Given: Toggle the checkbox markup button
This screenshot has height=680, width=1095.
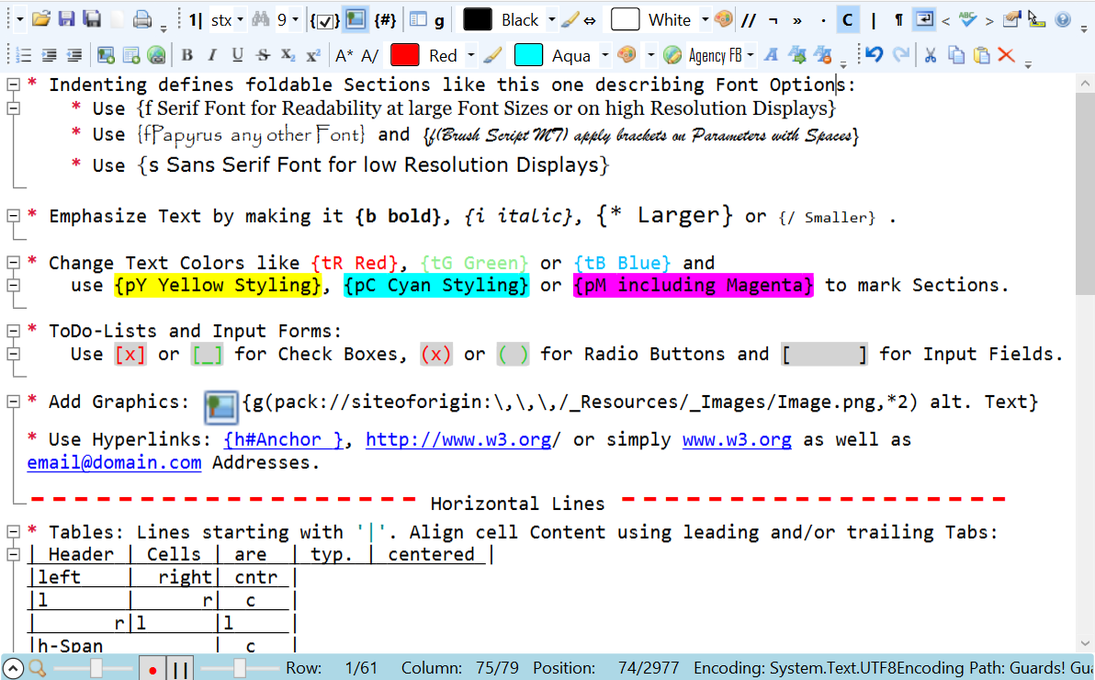Looking at the screenshot, I should click(324, 20).
